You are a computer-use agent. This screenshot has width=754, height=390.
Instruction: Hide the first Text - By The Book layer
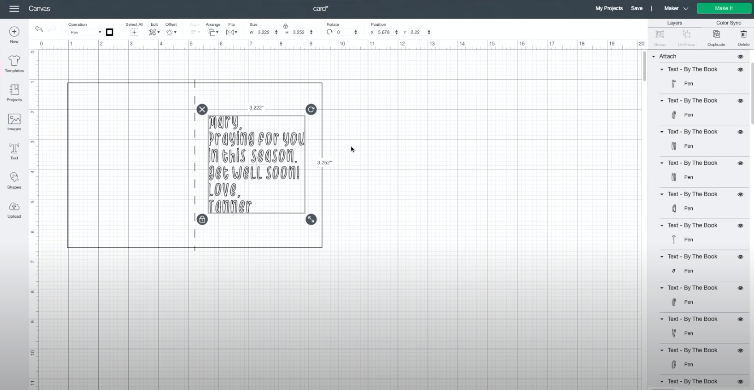[x=741, y=70]
